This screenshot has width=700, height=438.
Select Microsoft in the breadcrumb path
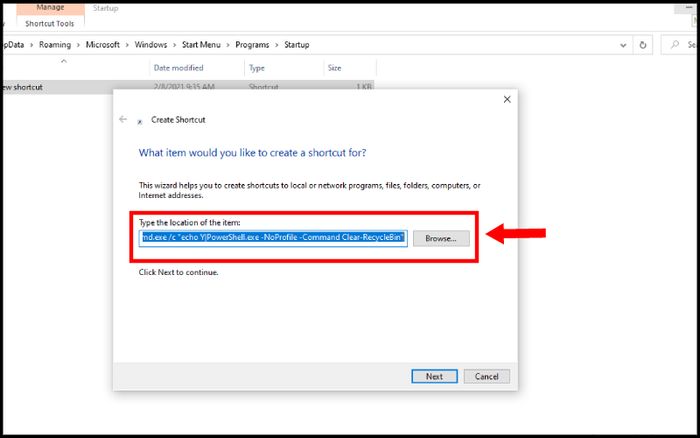(x=103, y=45)
